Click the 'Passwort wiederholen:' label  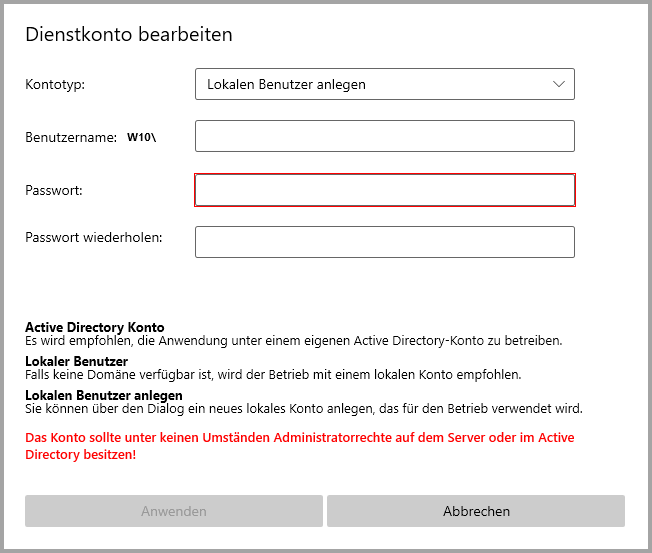(94, 237)
